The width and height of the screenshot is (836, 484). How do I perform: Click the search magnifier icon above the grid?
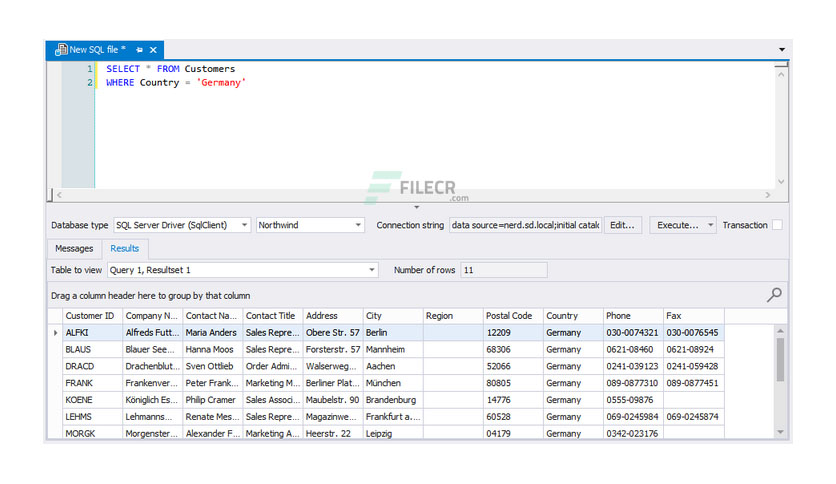coord(774,294)
